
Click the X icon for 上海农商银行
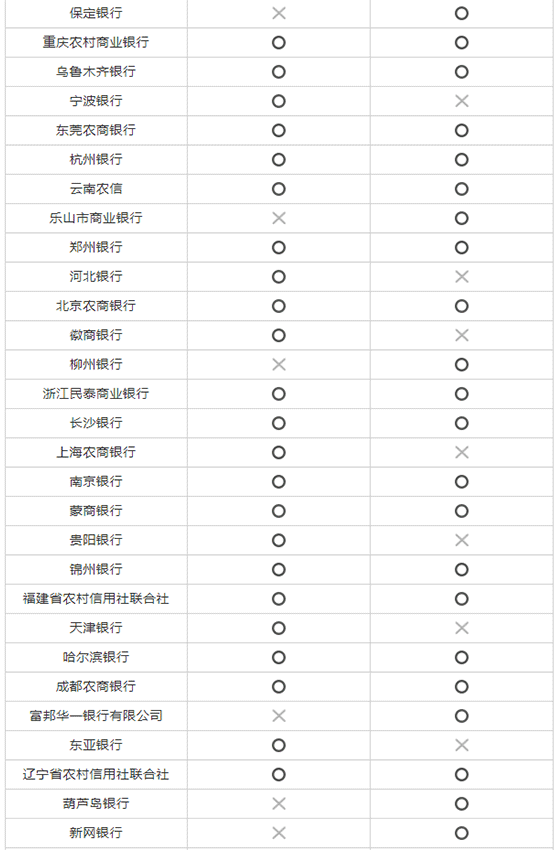pos(462,452)
